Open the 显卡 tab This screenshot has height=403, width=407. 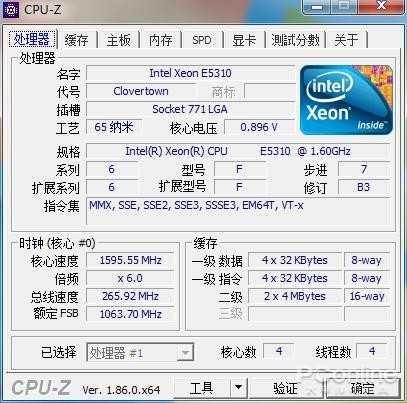click(244, 40)
